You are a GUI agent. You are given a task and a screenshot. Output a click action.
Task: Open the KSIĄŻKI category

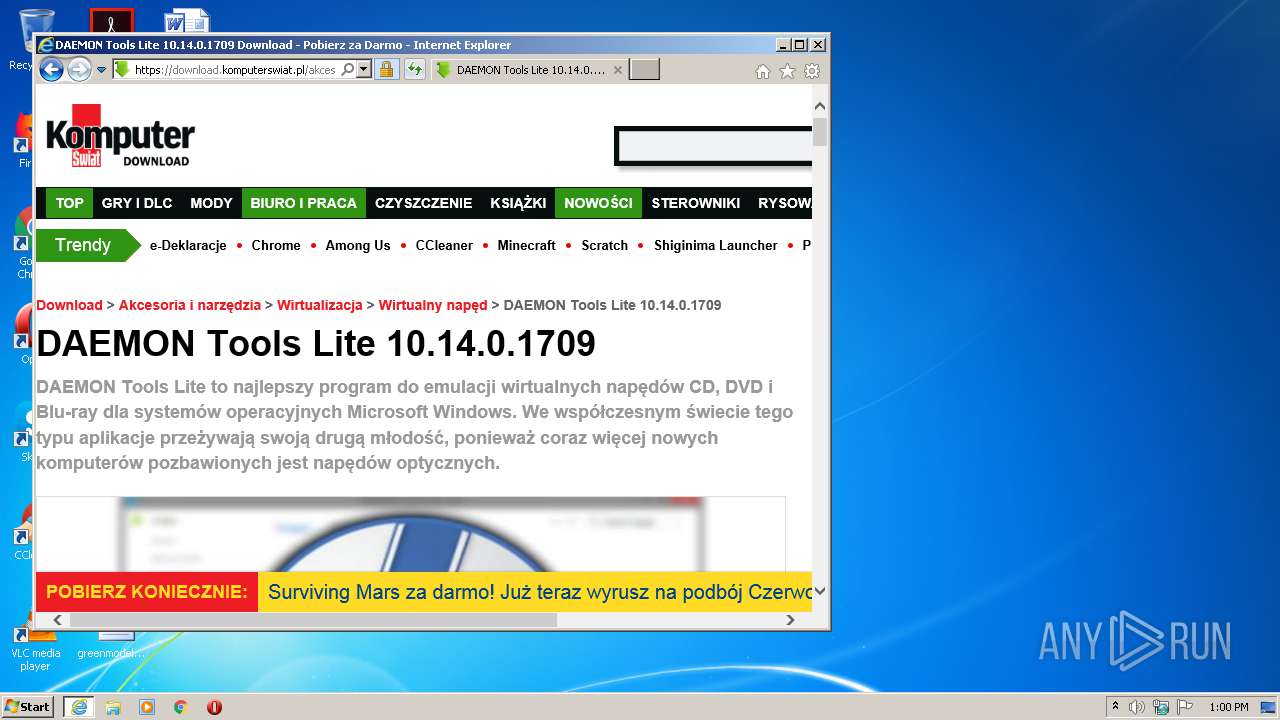click(518, 203)
